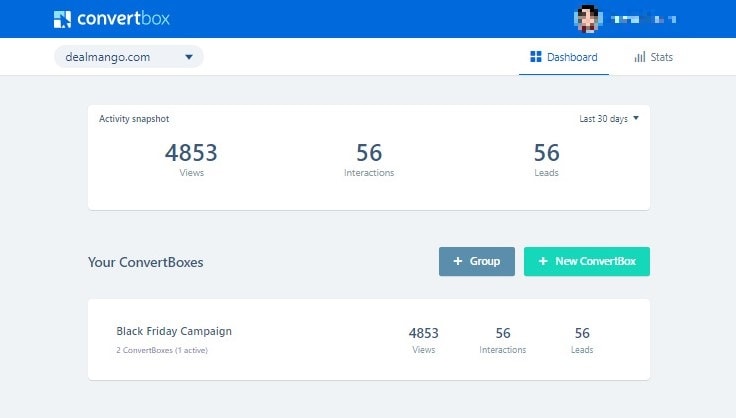The image size is (736, 418).
Task: Click the ConvertBox logo icon
Action: coord(62,19)
